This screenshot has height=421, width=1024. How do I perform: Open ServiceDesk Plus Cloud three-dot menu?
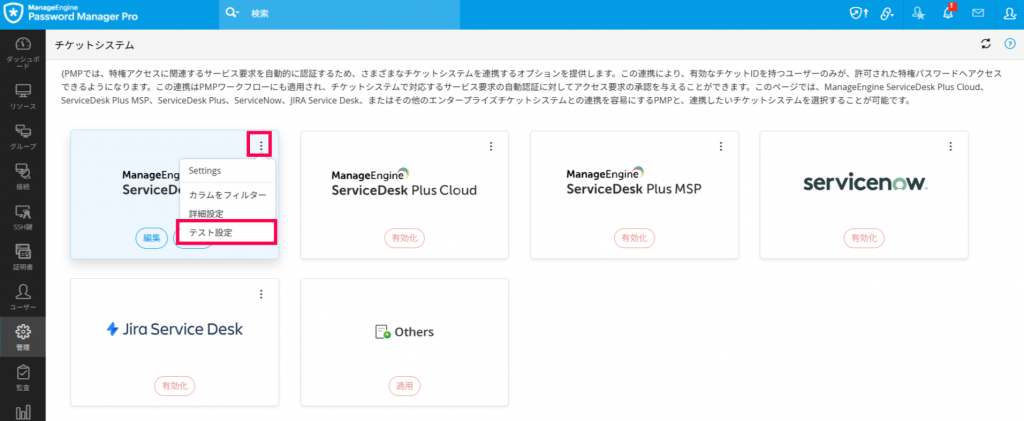[x=491, y=146]
